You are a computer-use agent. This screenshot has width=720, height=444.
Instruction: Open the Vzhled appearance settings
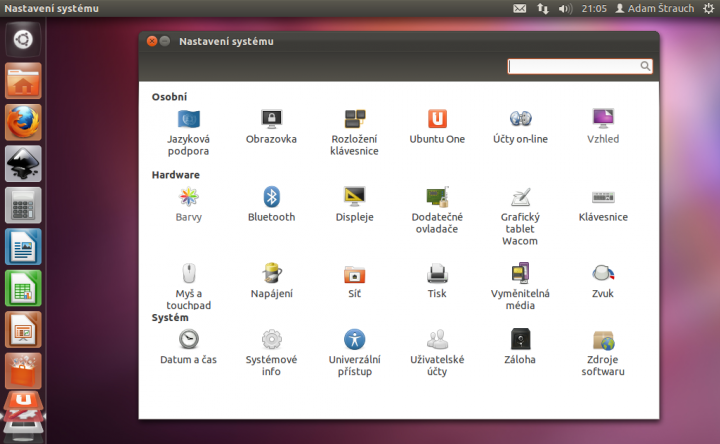(x=603, y=127)
